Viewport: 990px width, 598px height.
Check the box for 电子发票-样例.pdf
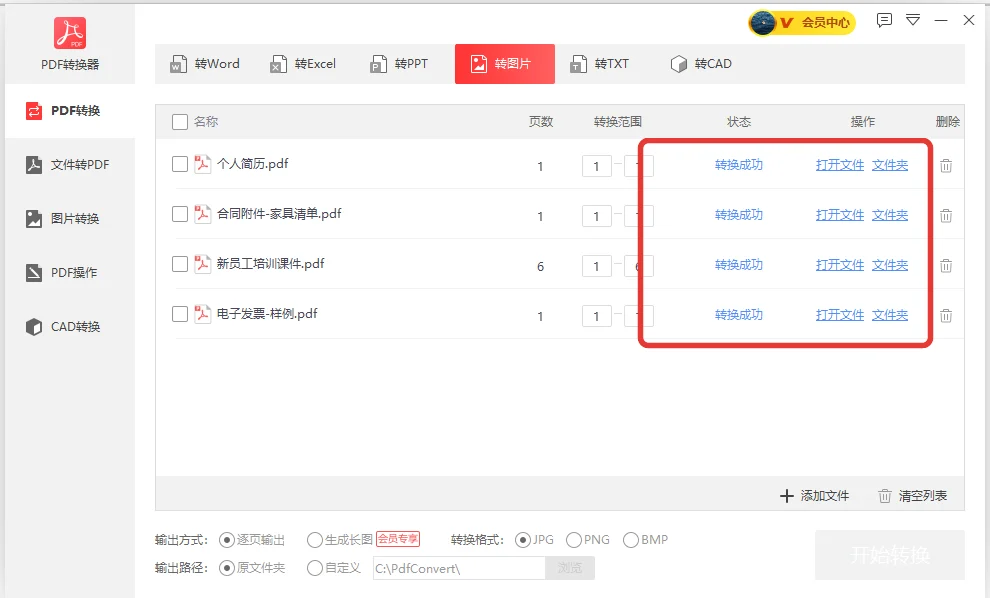coord(180,314)
